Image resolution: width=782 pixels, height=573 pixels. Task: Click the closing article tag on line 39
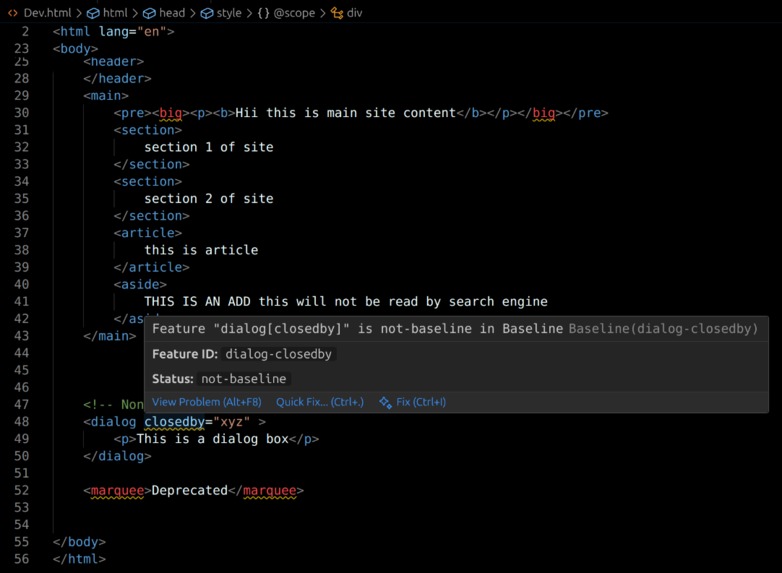152,267
